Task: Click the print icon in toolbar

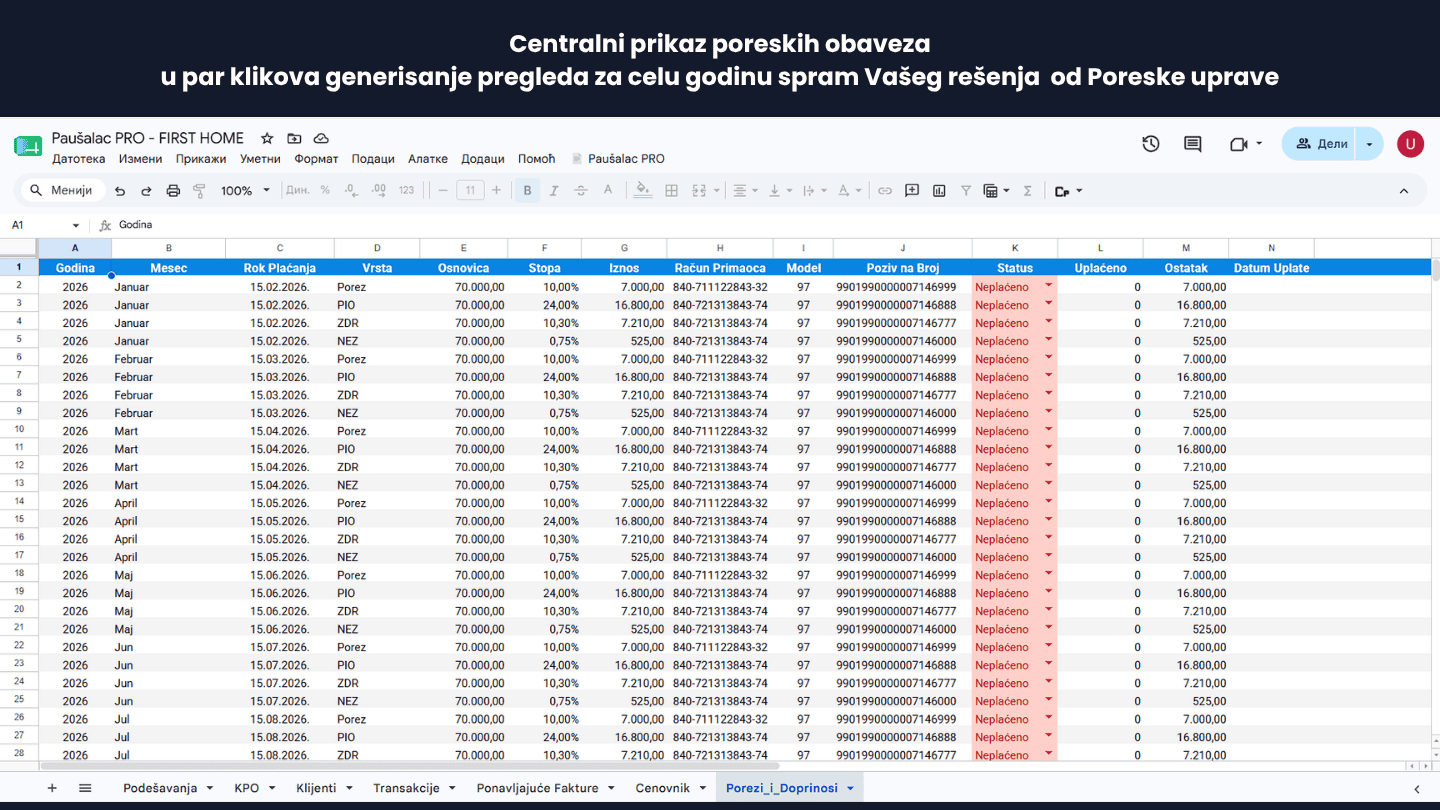Action: click(x=173, y=190)
